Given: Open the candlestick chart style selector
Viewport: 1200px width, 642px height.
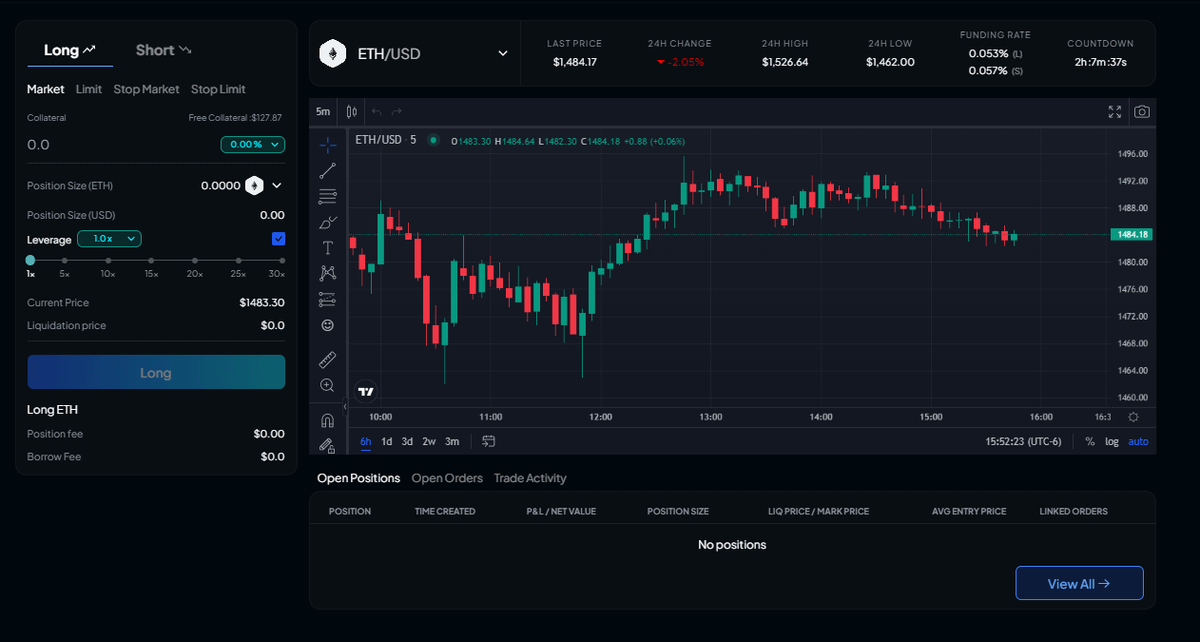Looking at the screenshot, I should tap(351, 112).
